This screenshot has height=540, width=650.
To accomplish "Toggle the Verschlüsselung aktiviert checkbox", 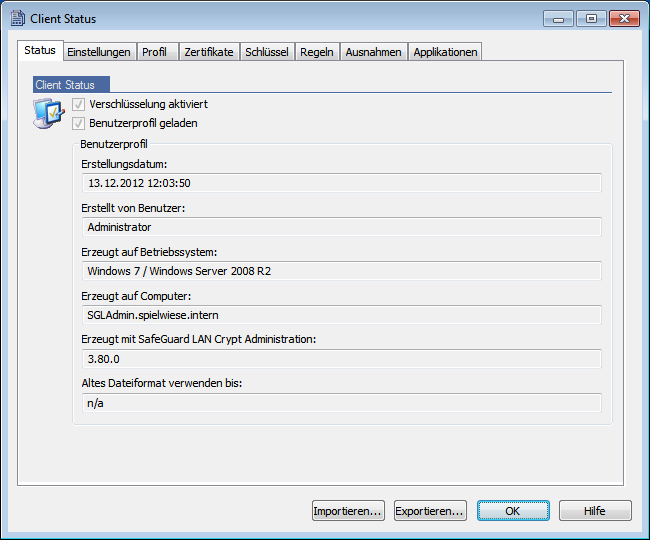I will coord(79,104).
